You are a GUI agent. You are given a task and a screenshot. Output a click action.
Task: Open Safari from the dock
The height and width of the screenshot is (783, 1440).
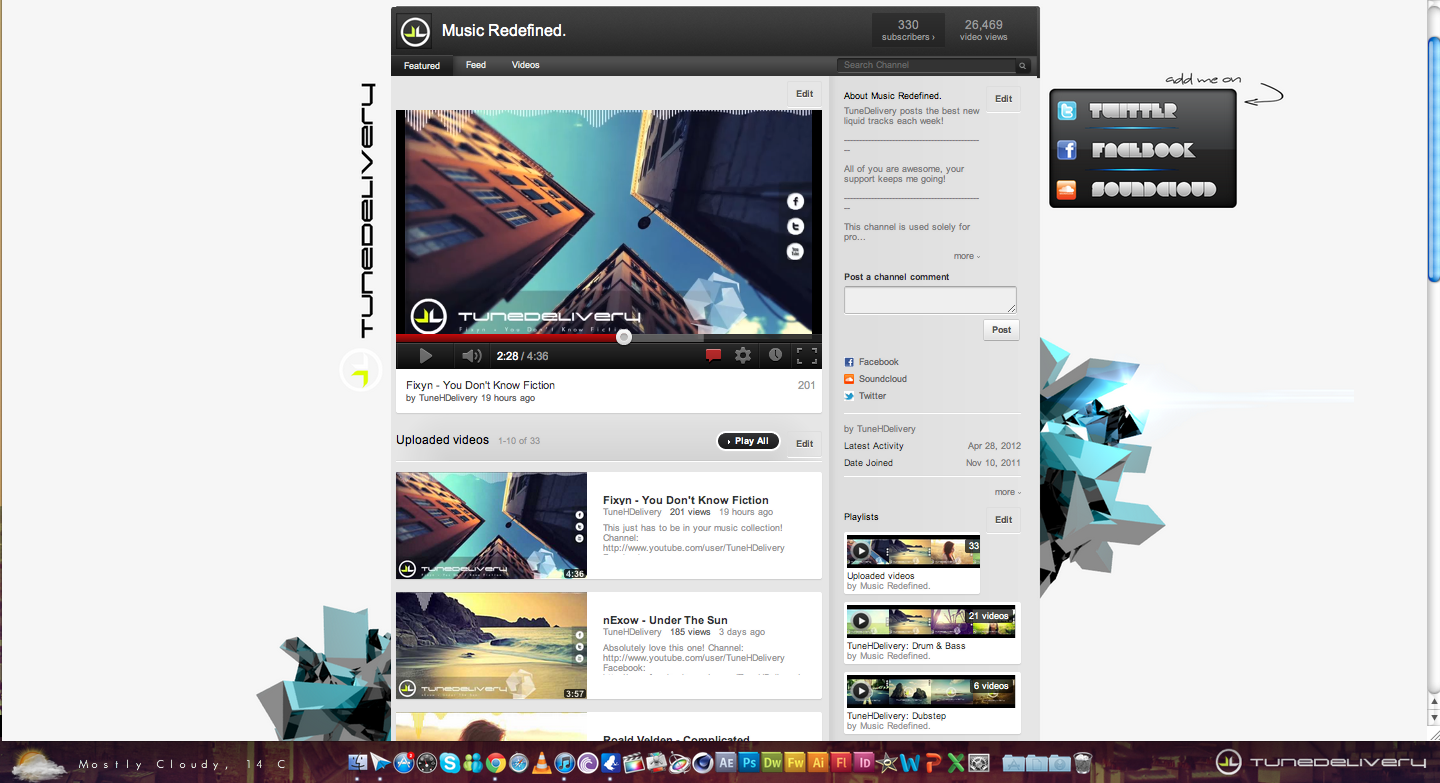(518, 763)
